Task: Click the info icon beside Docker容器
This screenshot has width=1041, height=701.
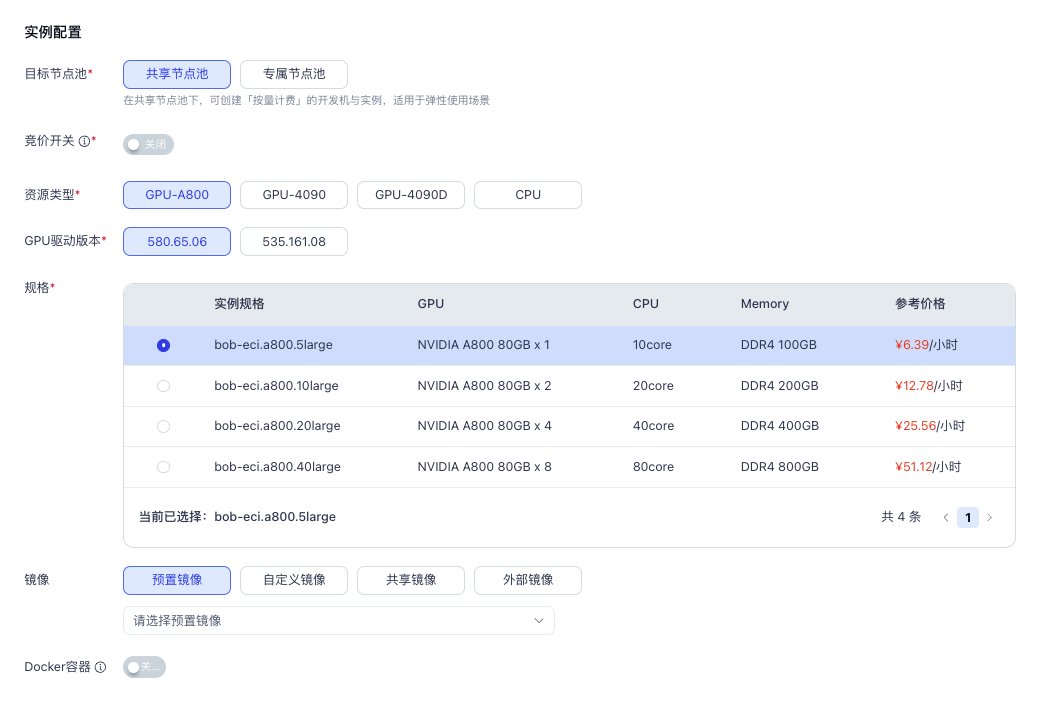Action: [100, 667]
